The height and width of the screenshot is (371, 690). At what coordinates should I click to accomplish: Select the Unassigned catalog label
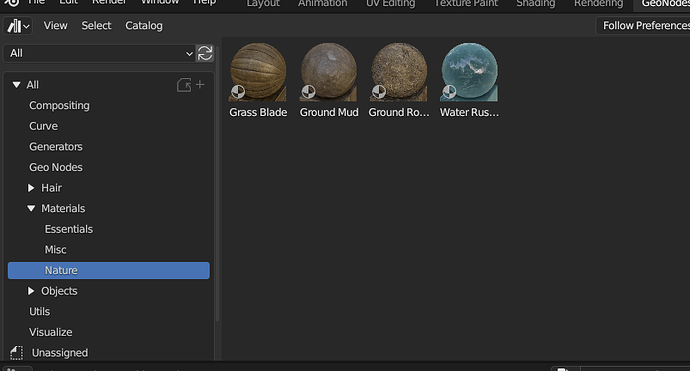[x=60, y=353]
